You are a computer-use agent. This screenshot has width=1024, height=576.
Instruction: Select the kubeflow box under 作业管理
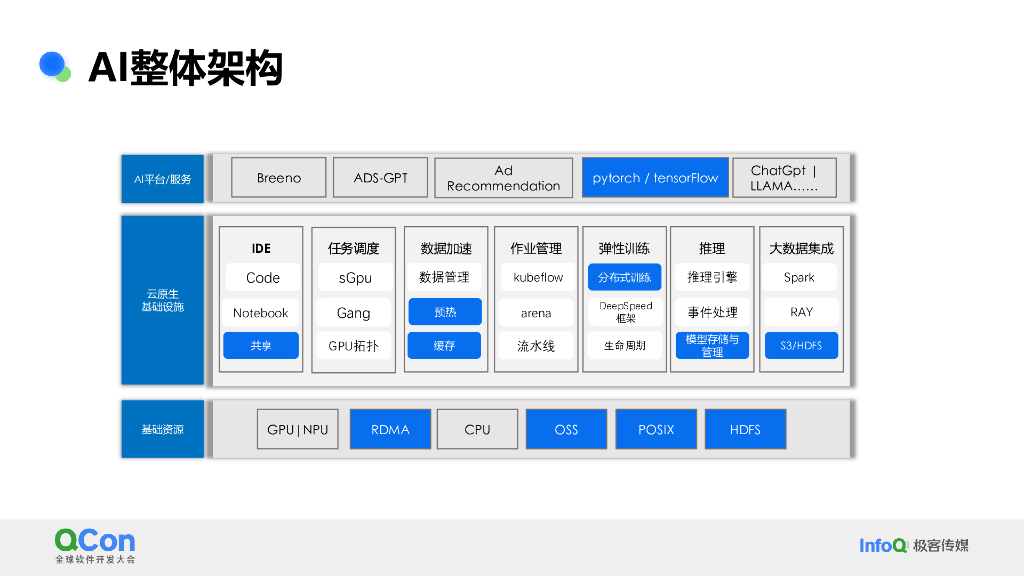(537, 278)
